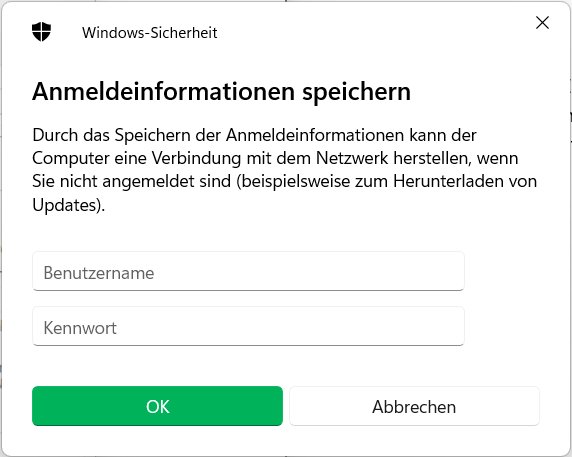Screen dimensions: 572x457
Task: Click the Benutzername placeholder text
Action: pos(99,273)
